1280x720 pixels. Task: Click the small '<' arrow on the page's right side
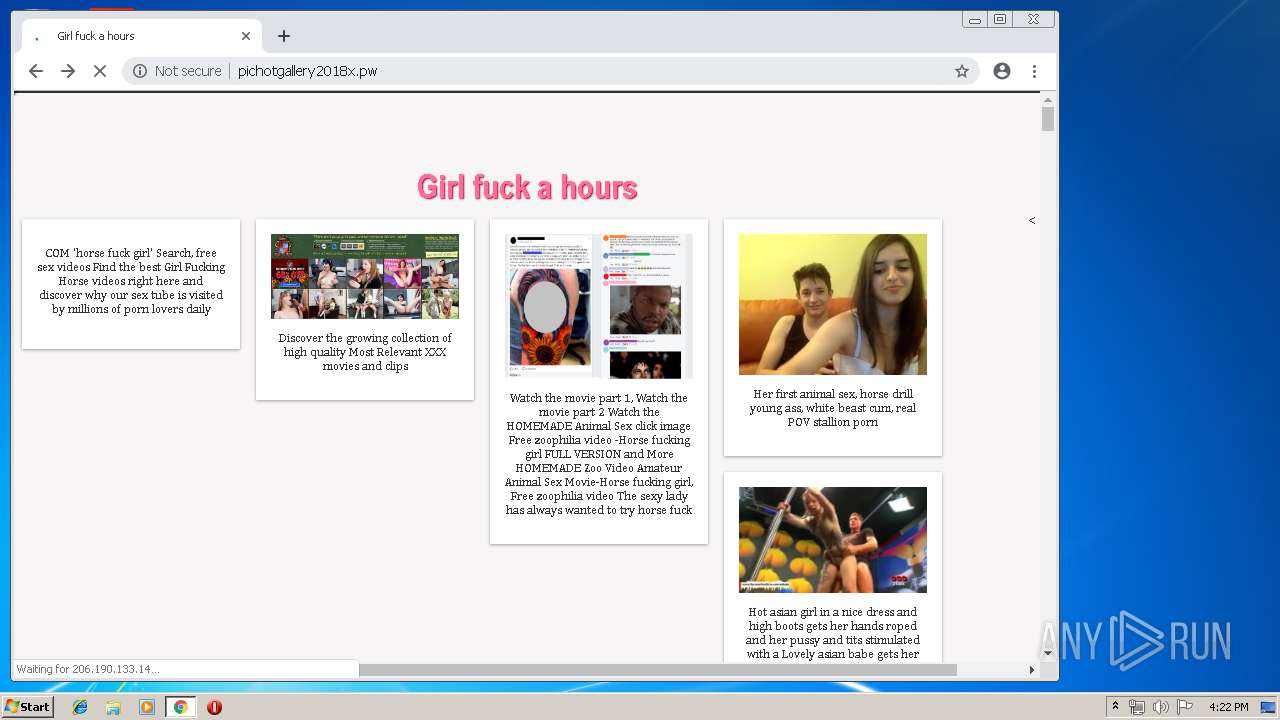(x=1032, y=220)
